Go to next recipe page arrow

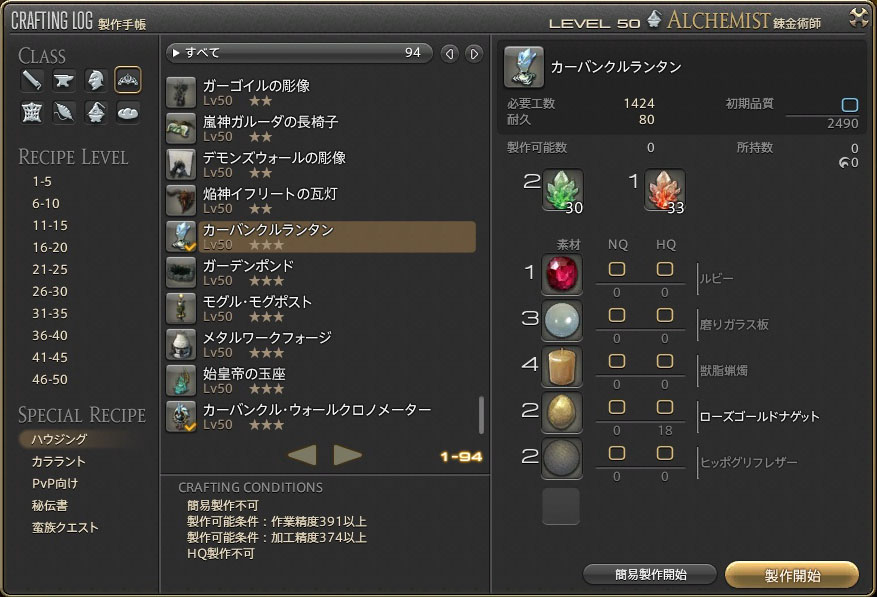coord(347,455)
